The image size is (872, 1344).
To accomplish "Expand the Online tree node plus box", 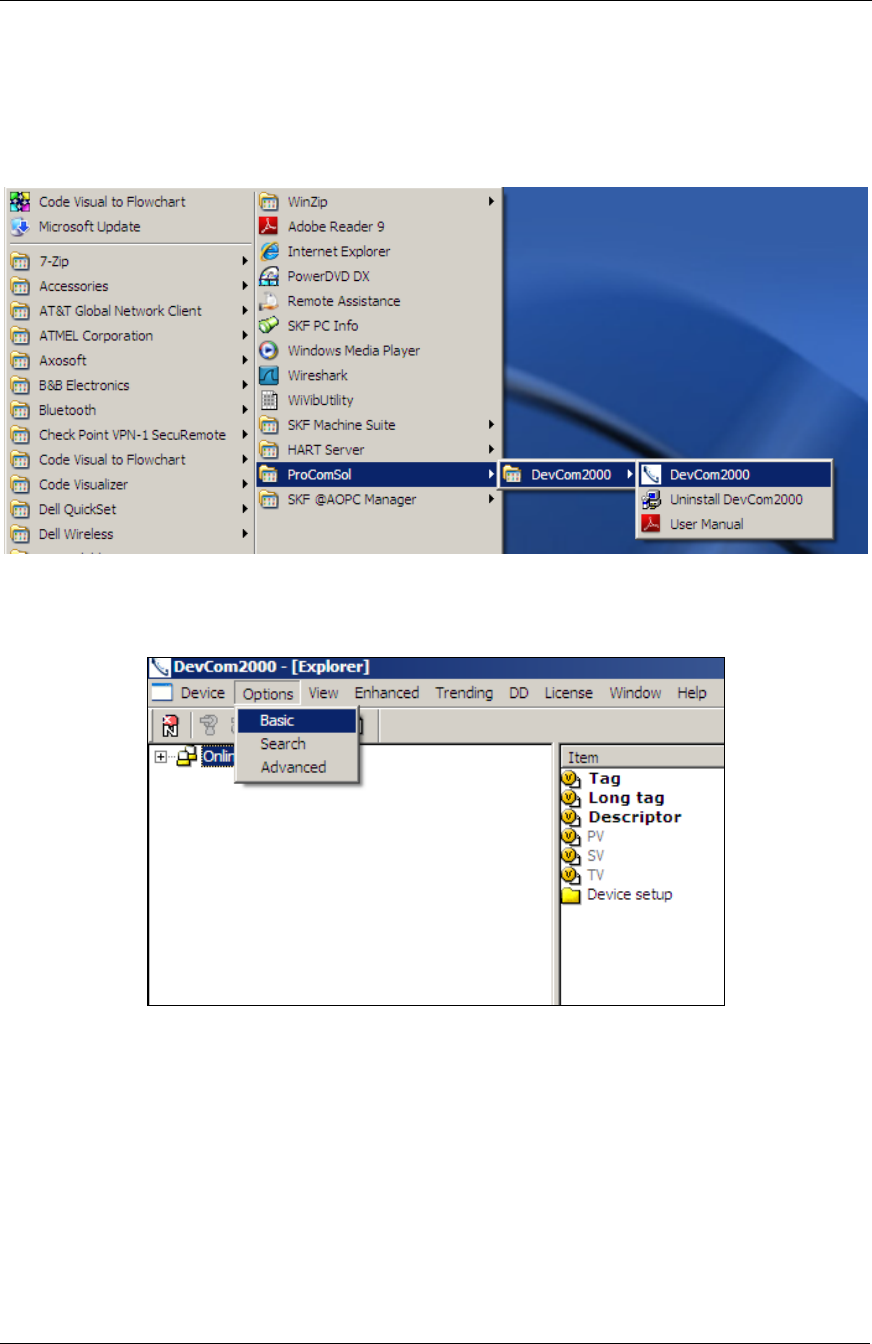I will click(x=161, y=757).
